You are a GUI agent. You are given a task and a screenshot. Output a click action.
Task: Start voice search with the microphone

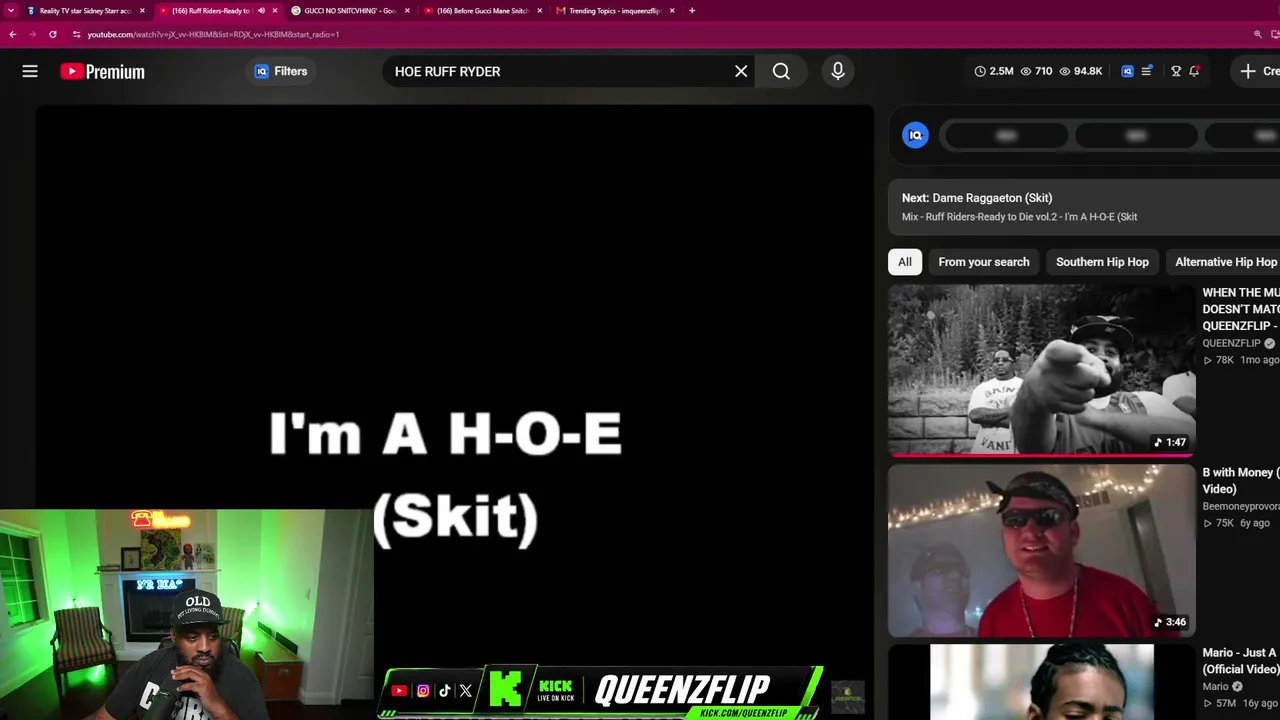click(838, 71)
